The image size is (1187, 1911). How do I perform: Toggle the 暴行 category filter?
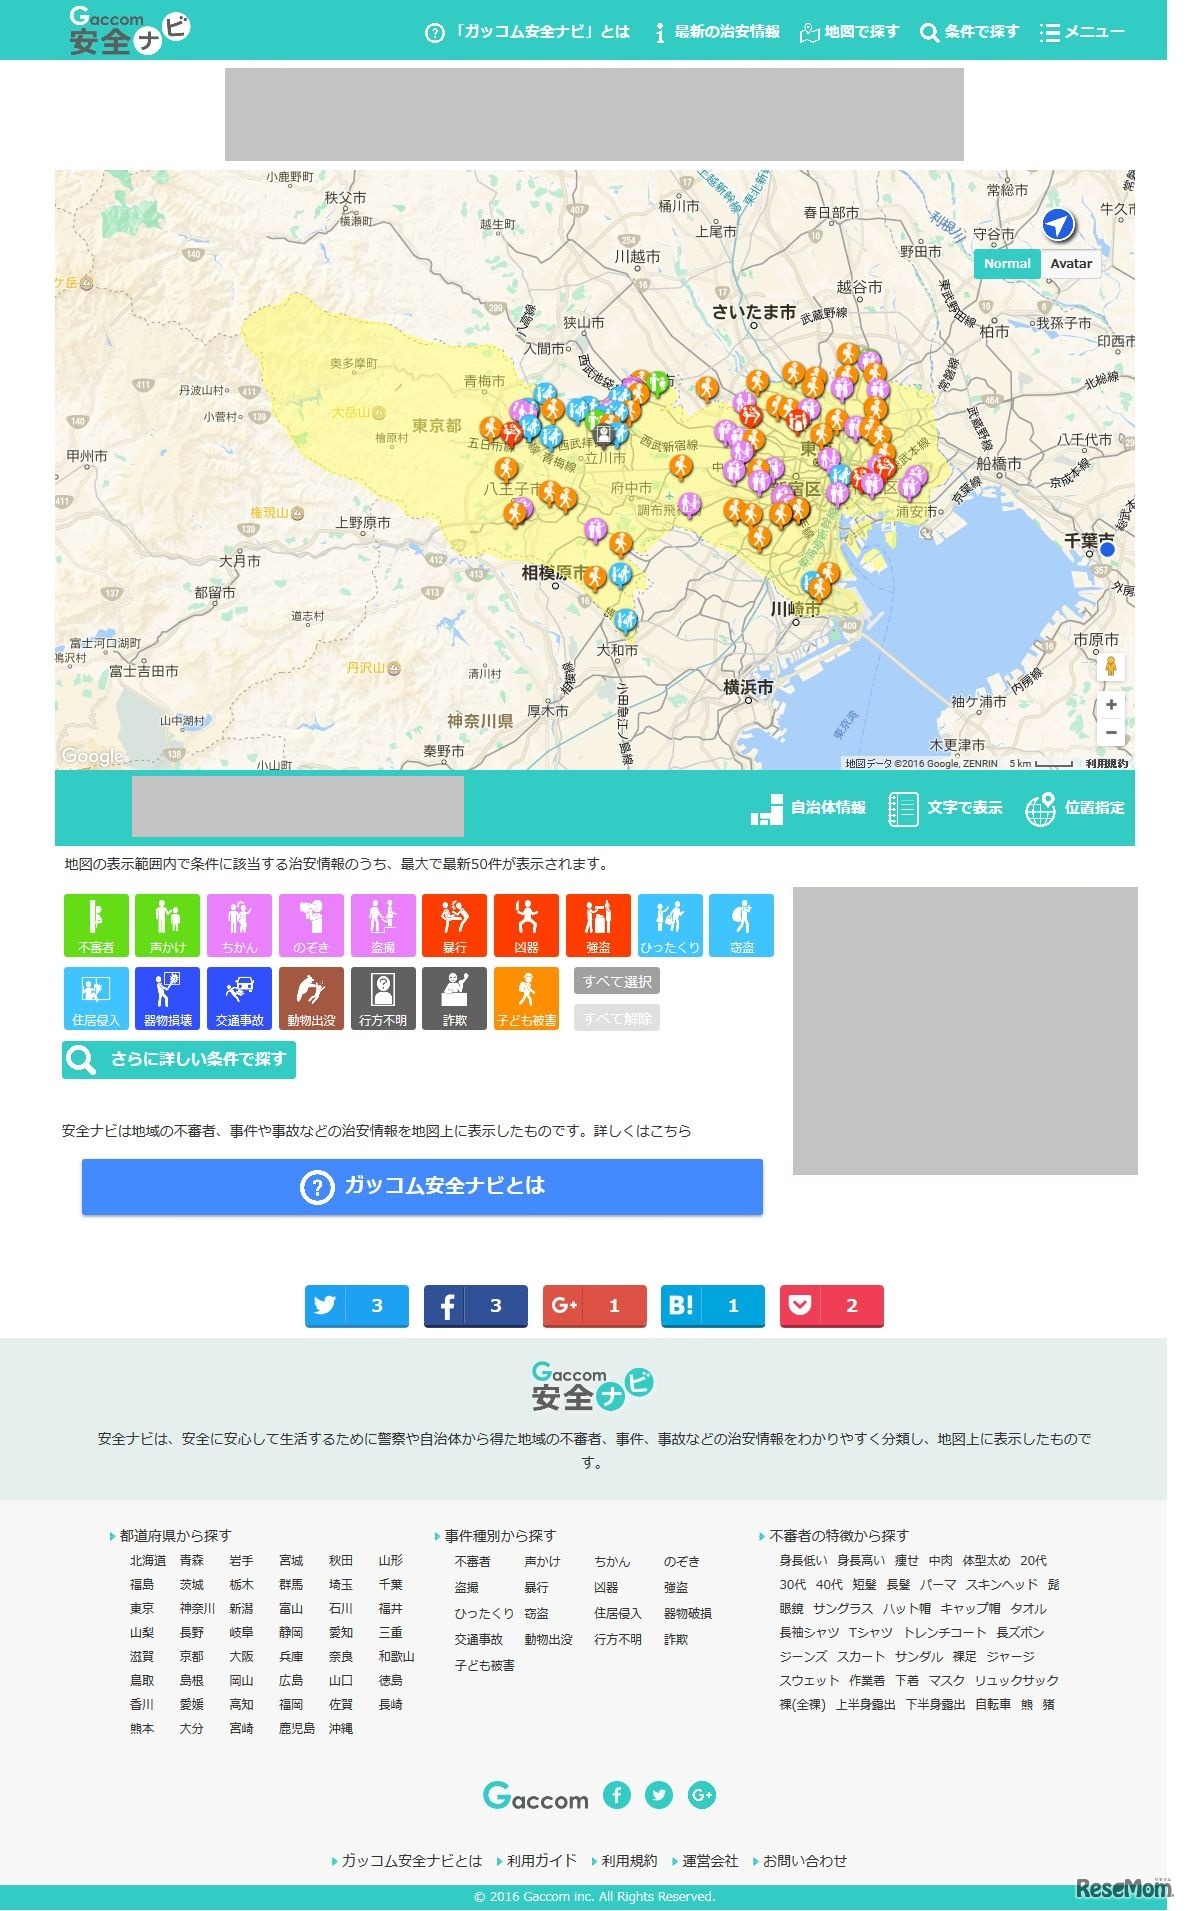(455, 925)
